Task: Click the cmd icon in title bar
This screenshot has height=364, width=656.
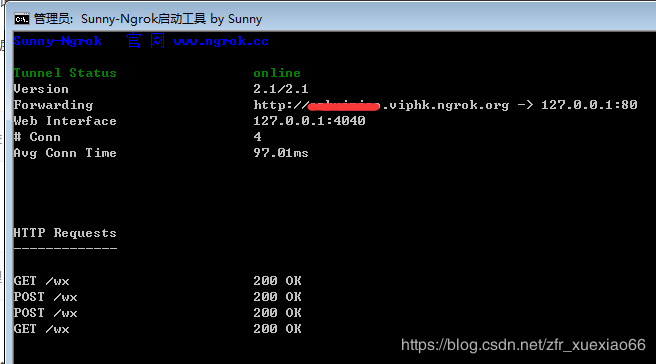Action: 21,19
